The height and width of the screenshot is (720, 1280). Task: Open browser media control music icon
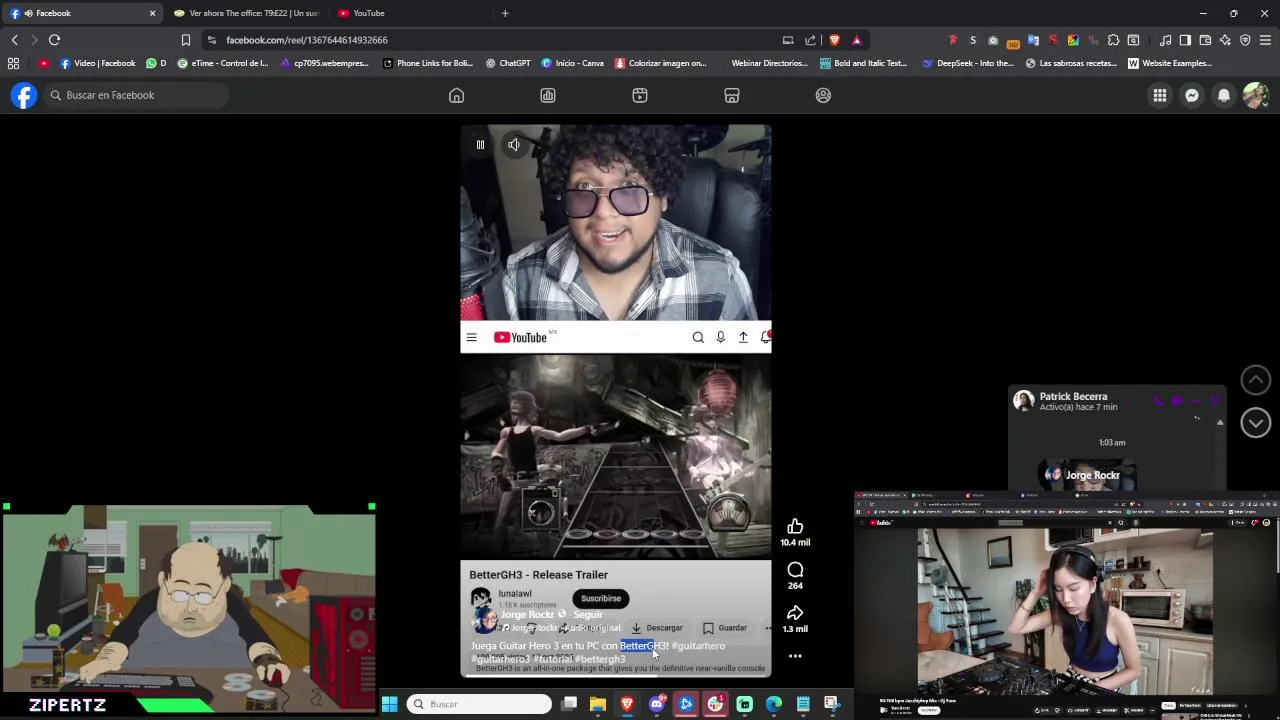[1165, 40]
